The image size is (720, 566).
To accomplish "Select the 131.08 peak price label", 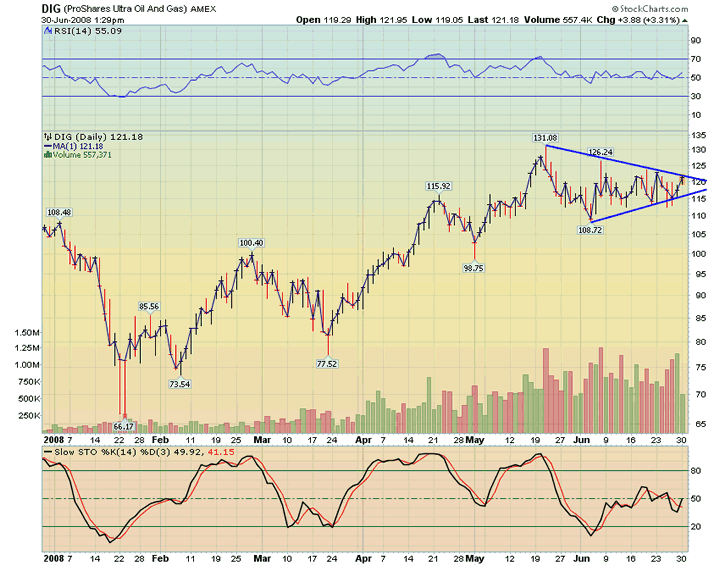I will click(544, 137).
